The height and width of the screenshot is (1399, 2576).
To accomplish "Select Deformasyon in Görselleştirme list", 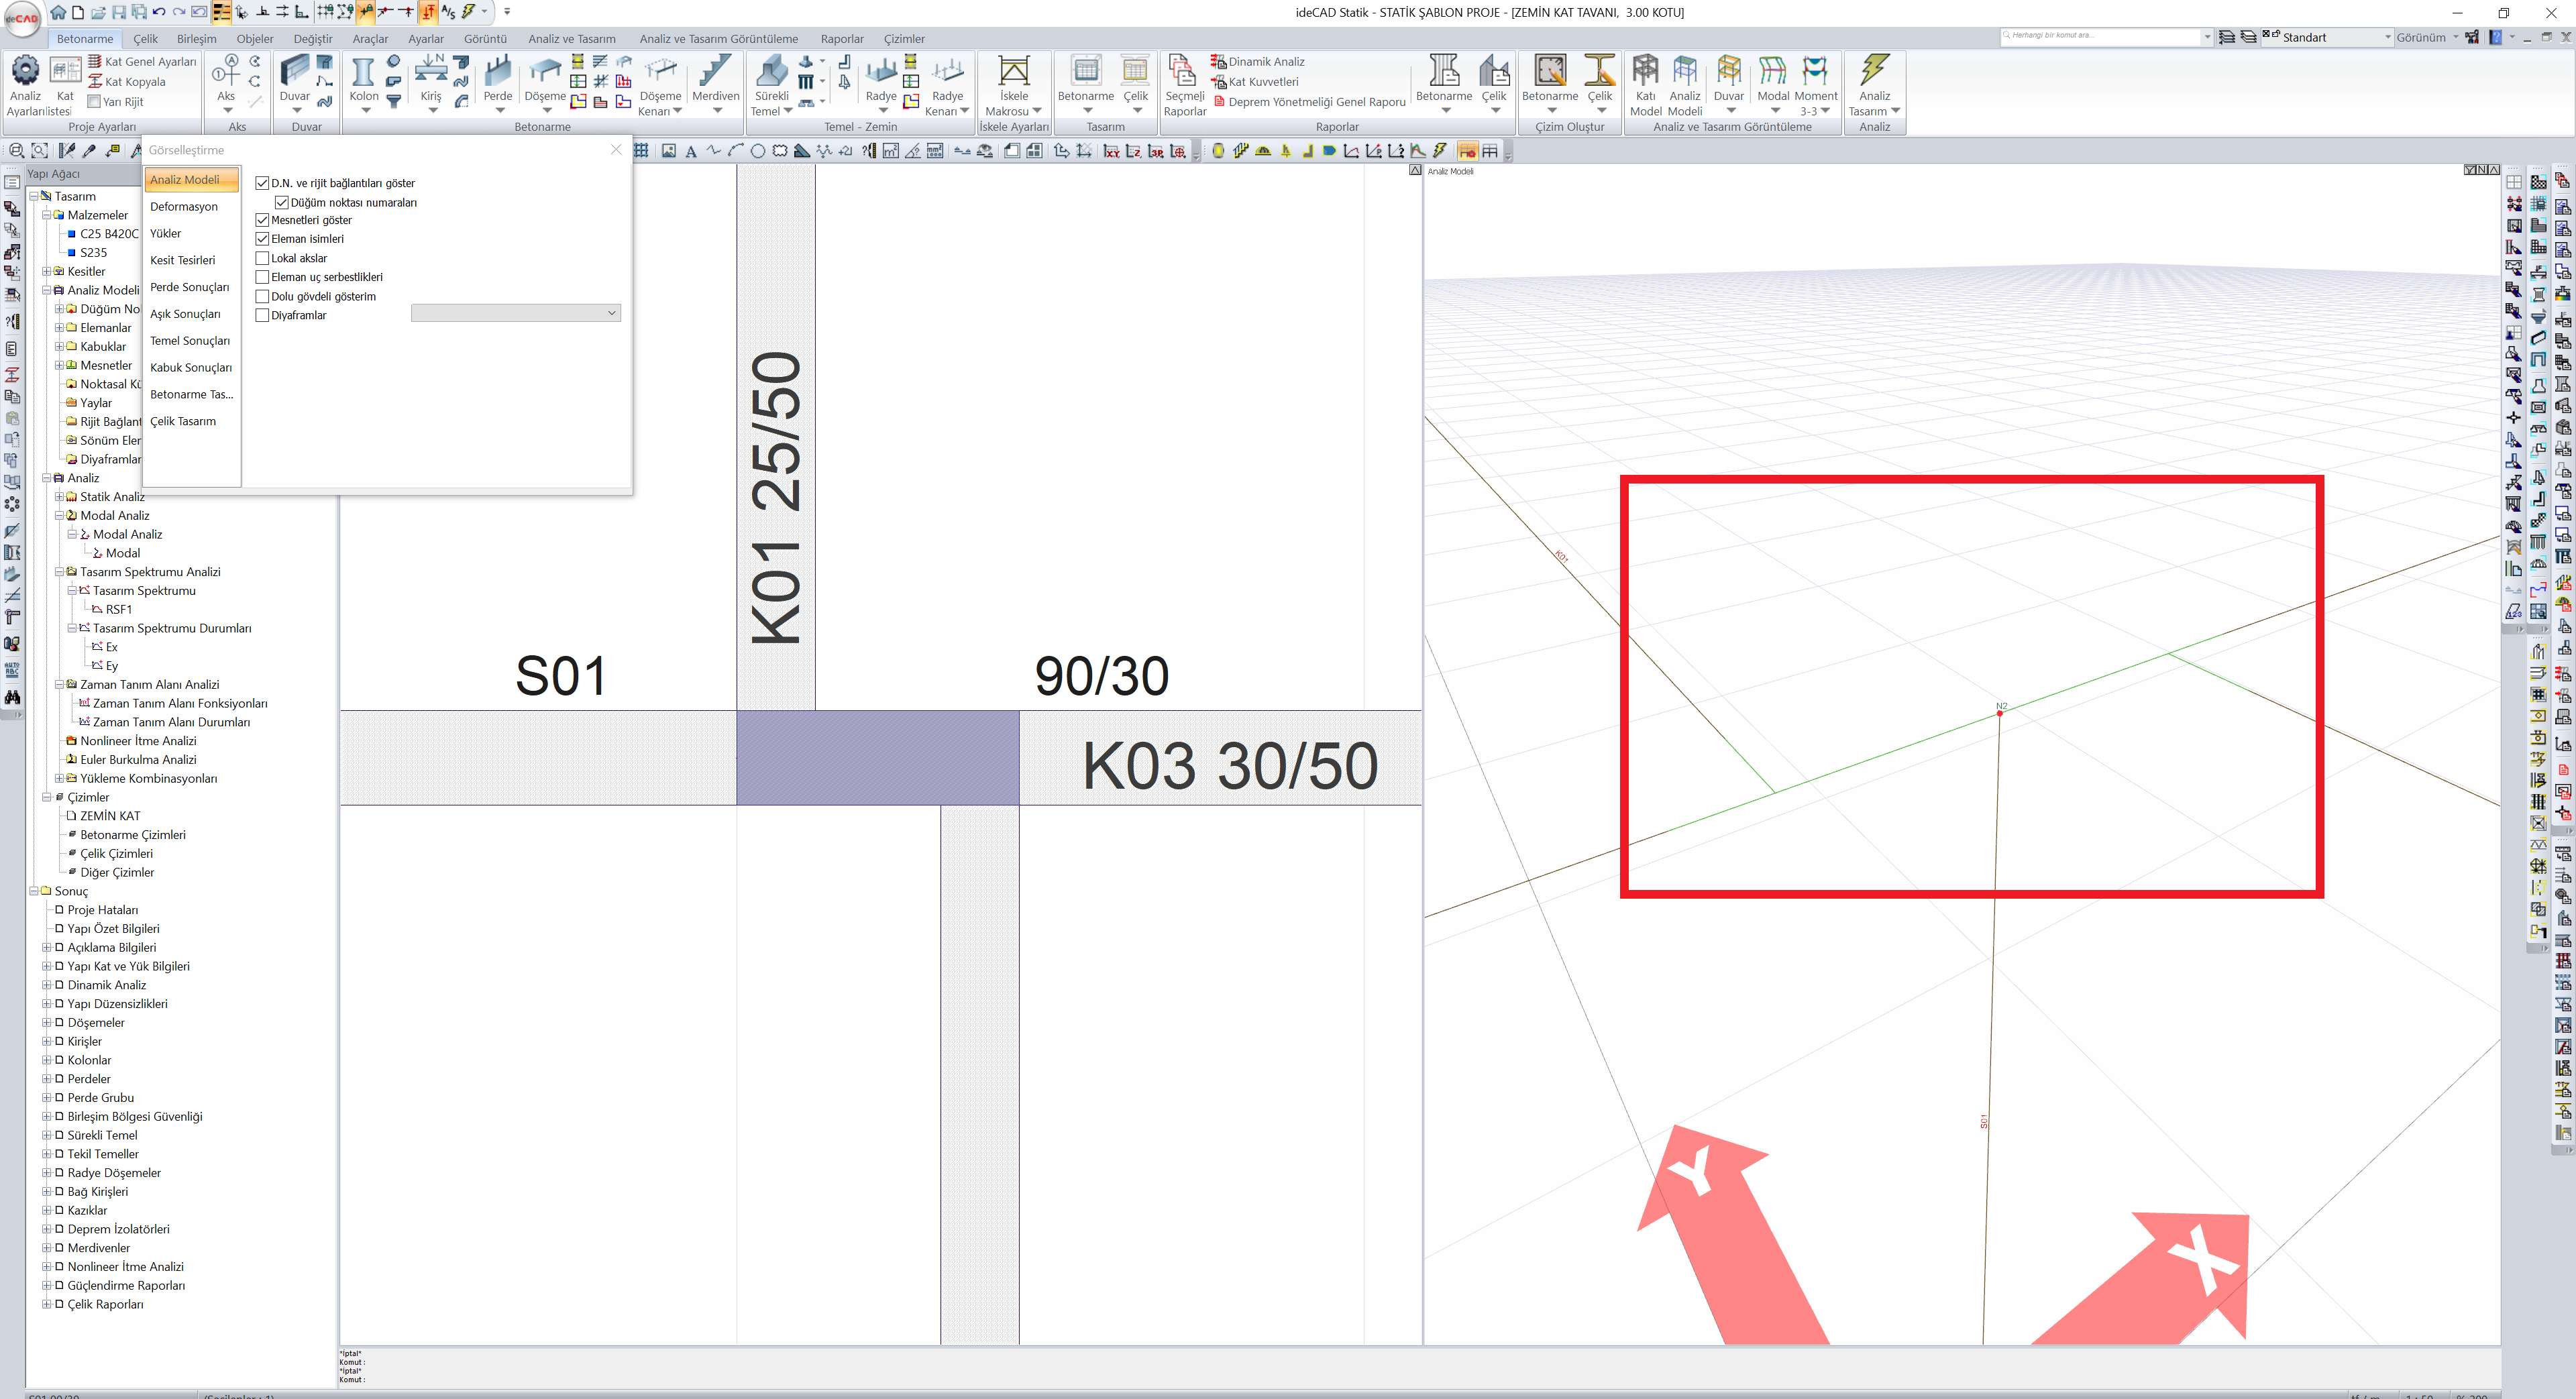I will (184, 206).
